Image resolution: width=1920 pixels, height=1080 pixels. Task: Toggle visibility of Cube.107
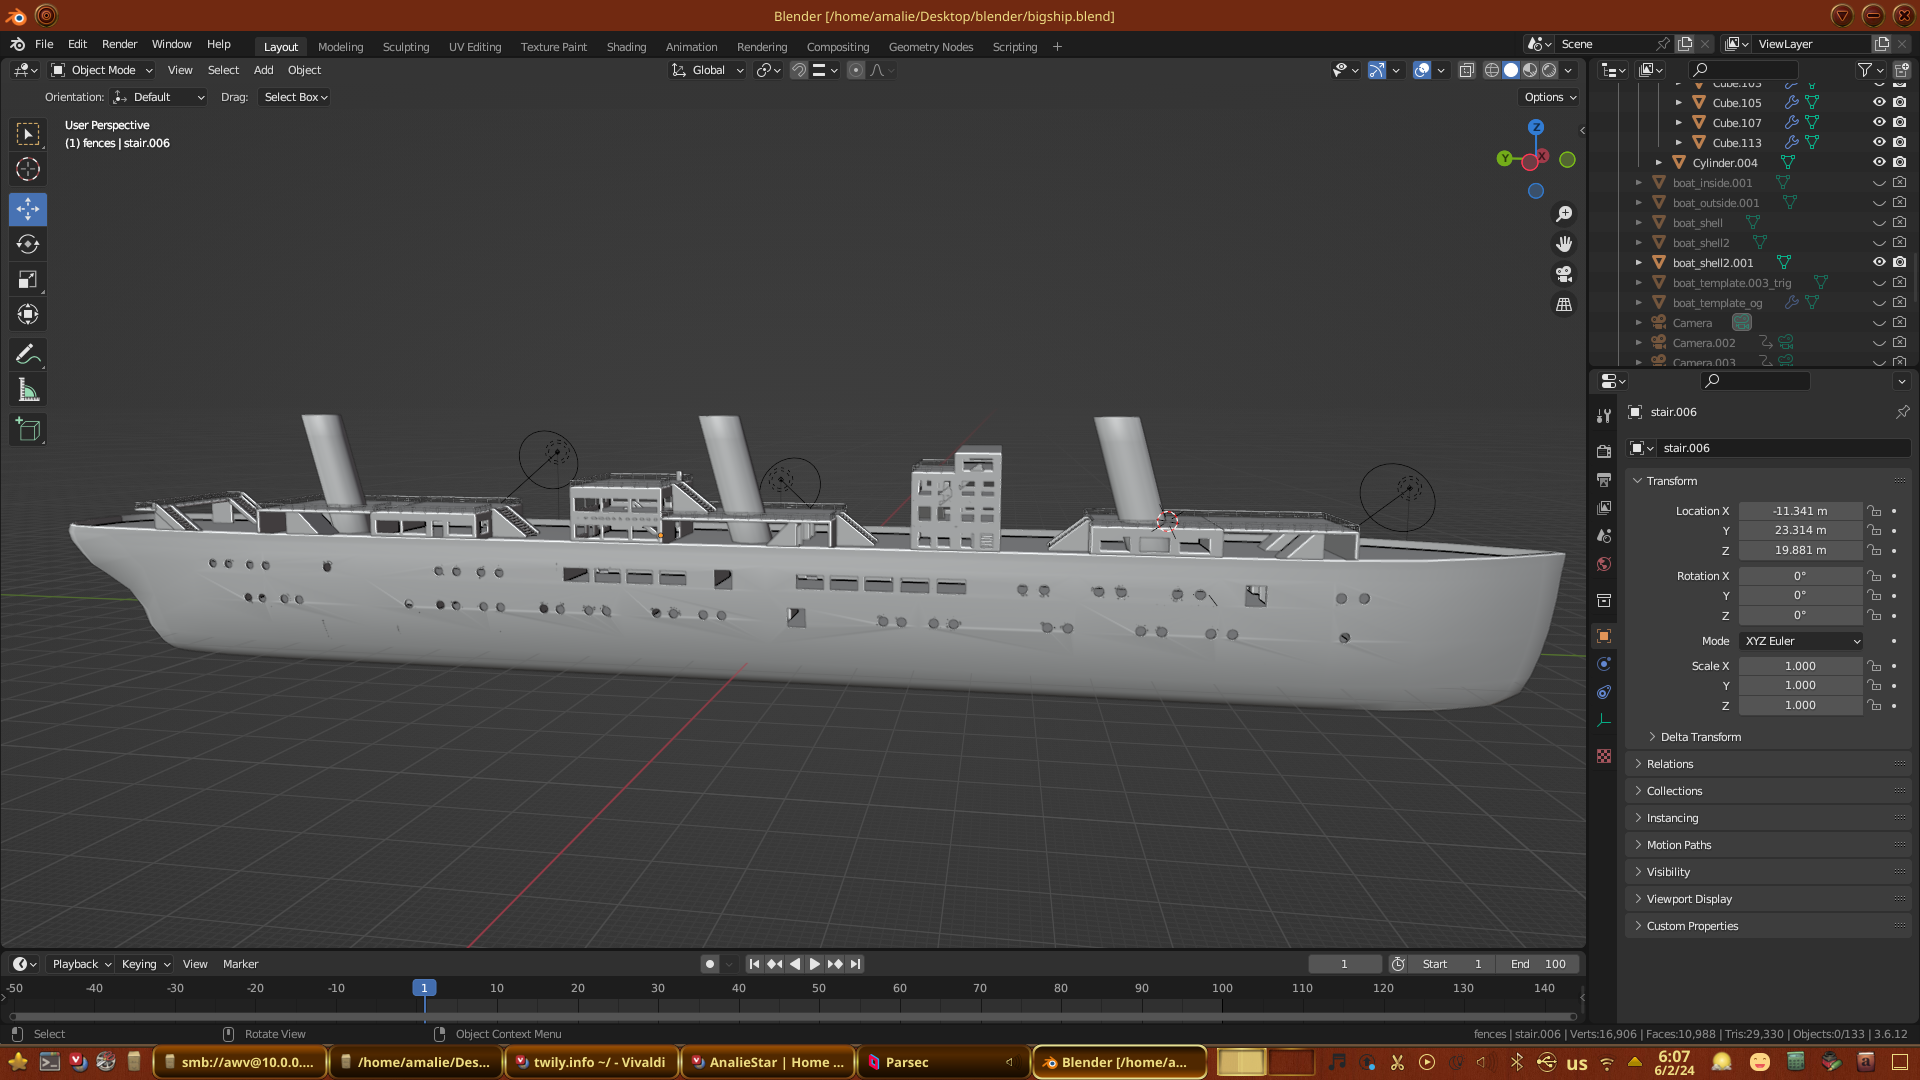point(1879,122)
